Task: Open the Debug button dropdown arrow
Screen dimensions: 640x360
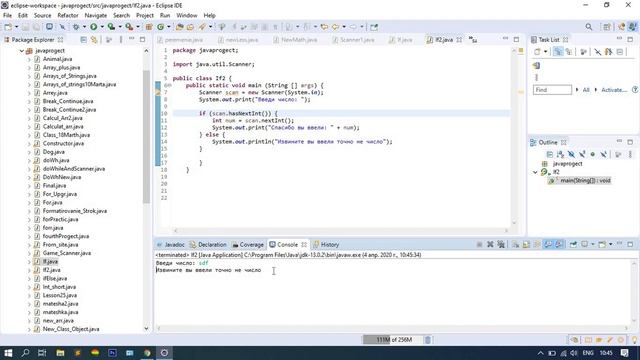Action: point(84,27)
